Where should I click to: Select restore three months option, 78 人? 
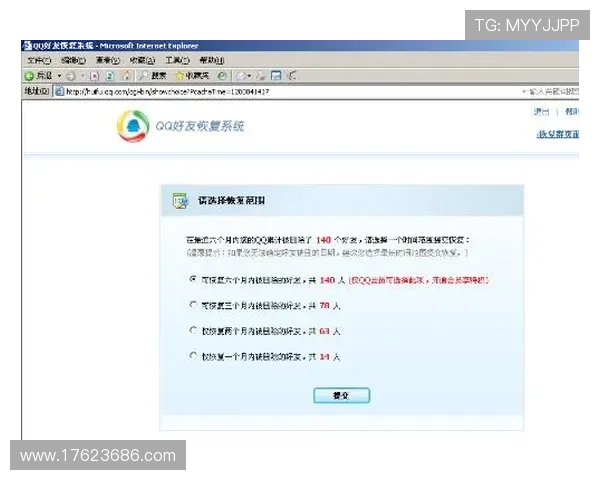193,305
